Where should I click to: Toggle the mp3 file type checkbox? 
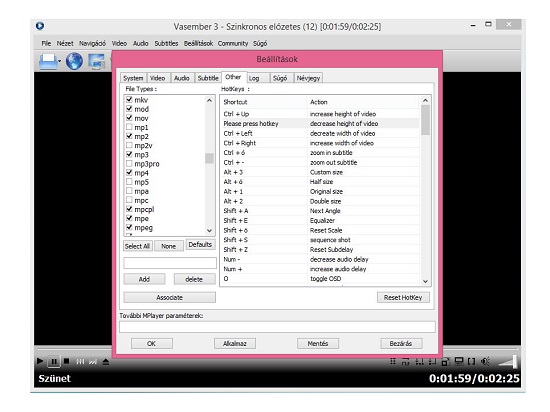[x=129, y=154]
